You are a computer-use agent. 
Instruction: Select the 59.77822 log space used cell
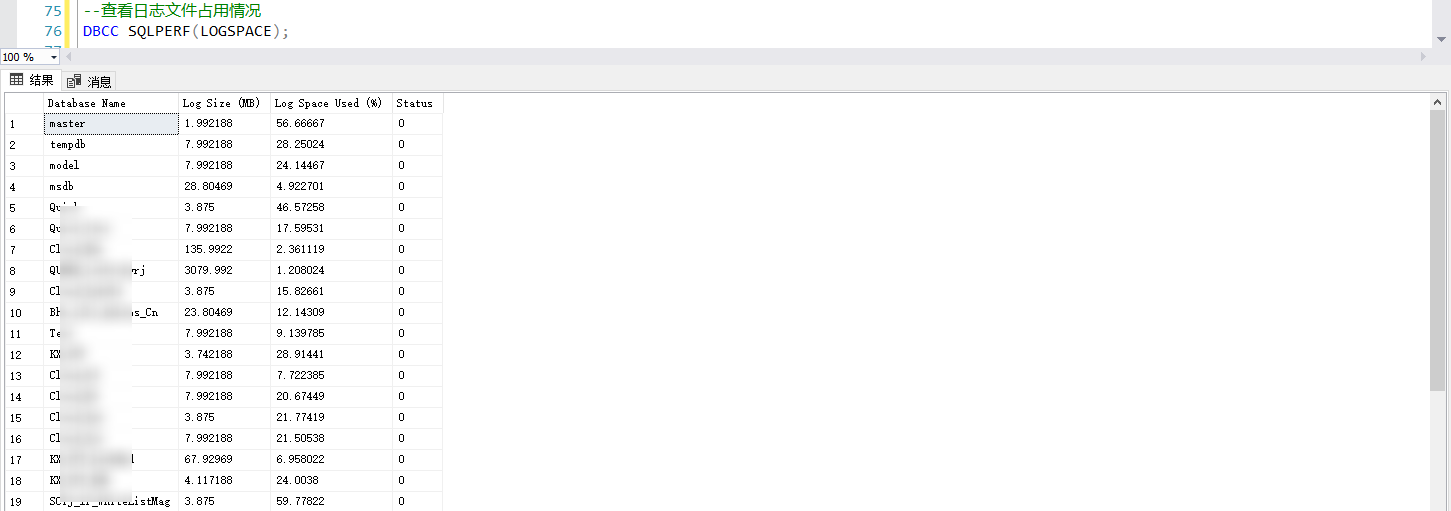pyautogui.click(x=331, y=501)
